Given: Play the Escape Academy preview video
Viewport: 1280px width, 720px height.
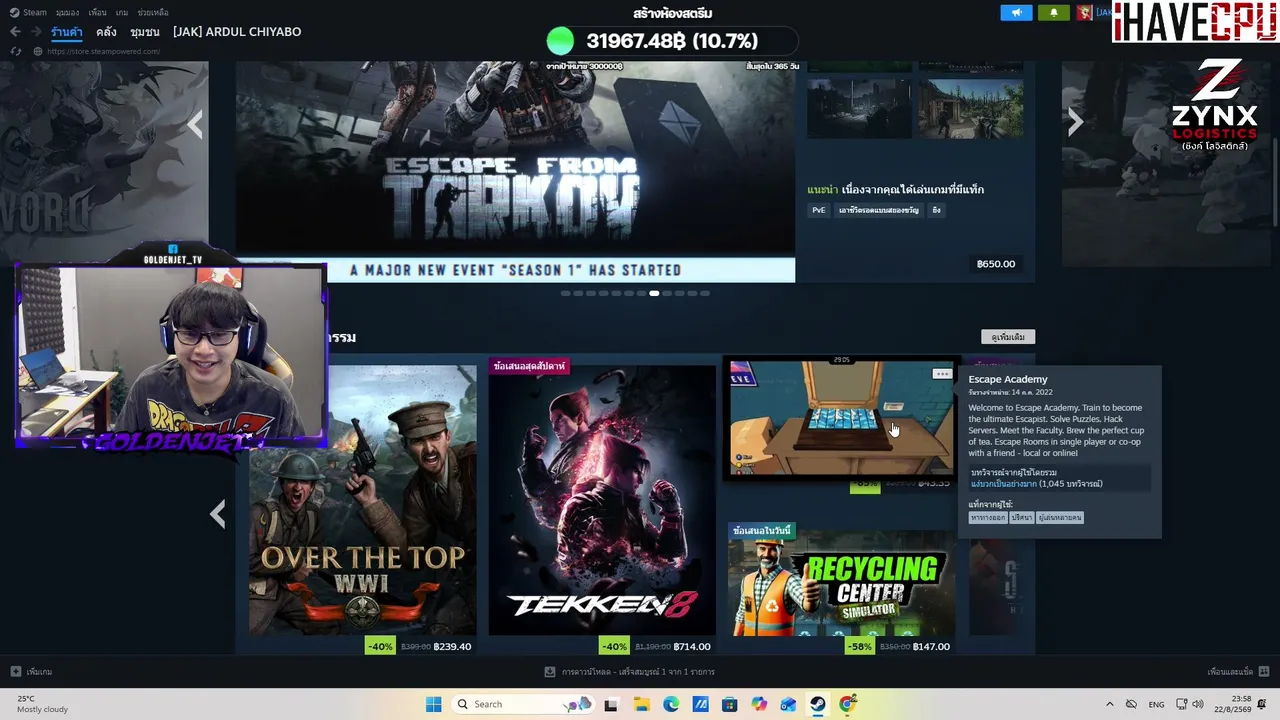Looking at the screenshot, I should 842,418.
